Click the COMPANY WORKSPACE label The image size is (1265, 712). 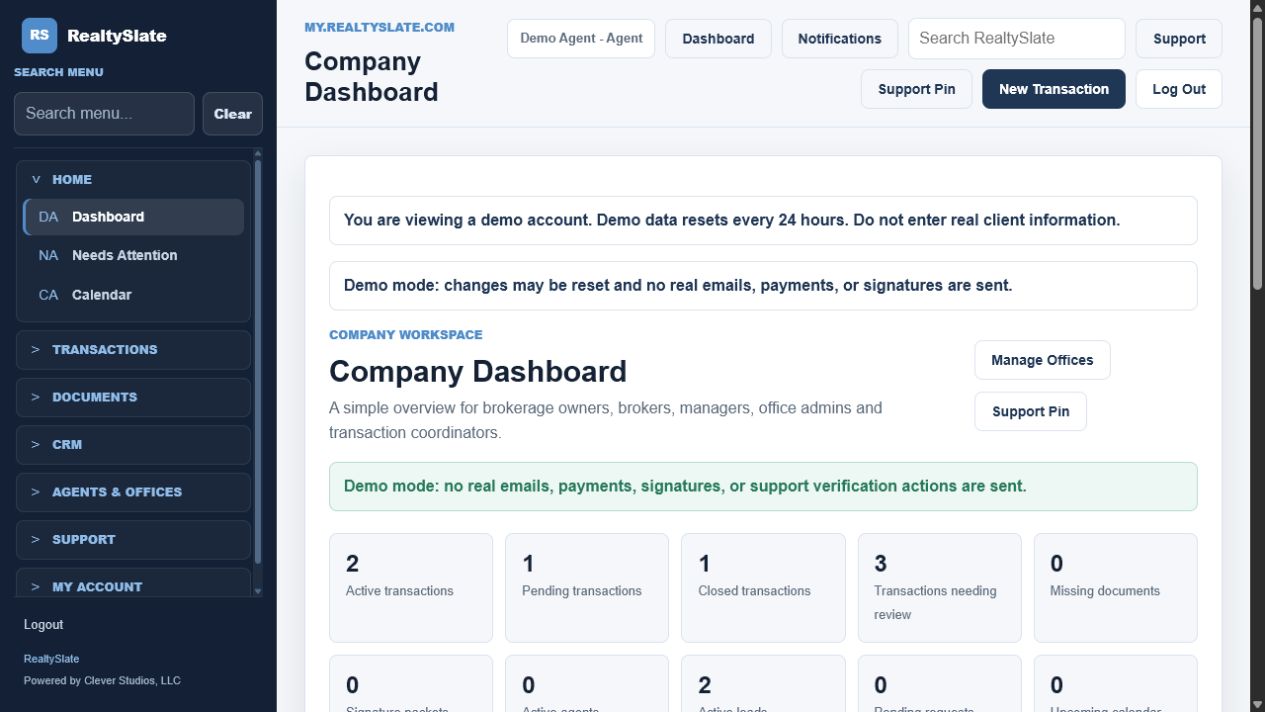point(406,335)
